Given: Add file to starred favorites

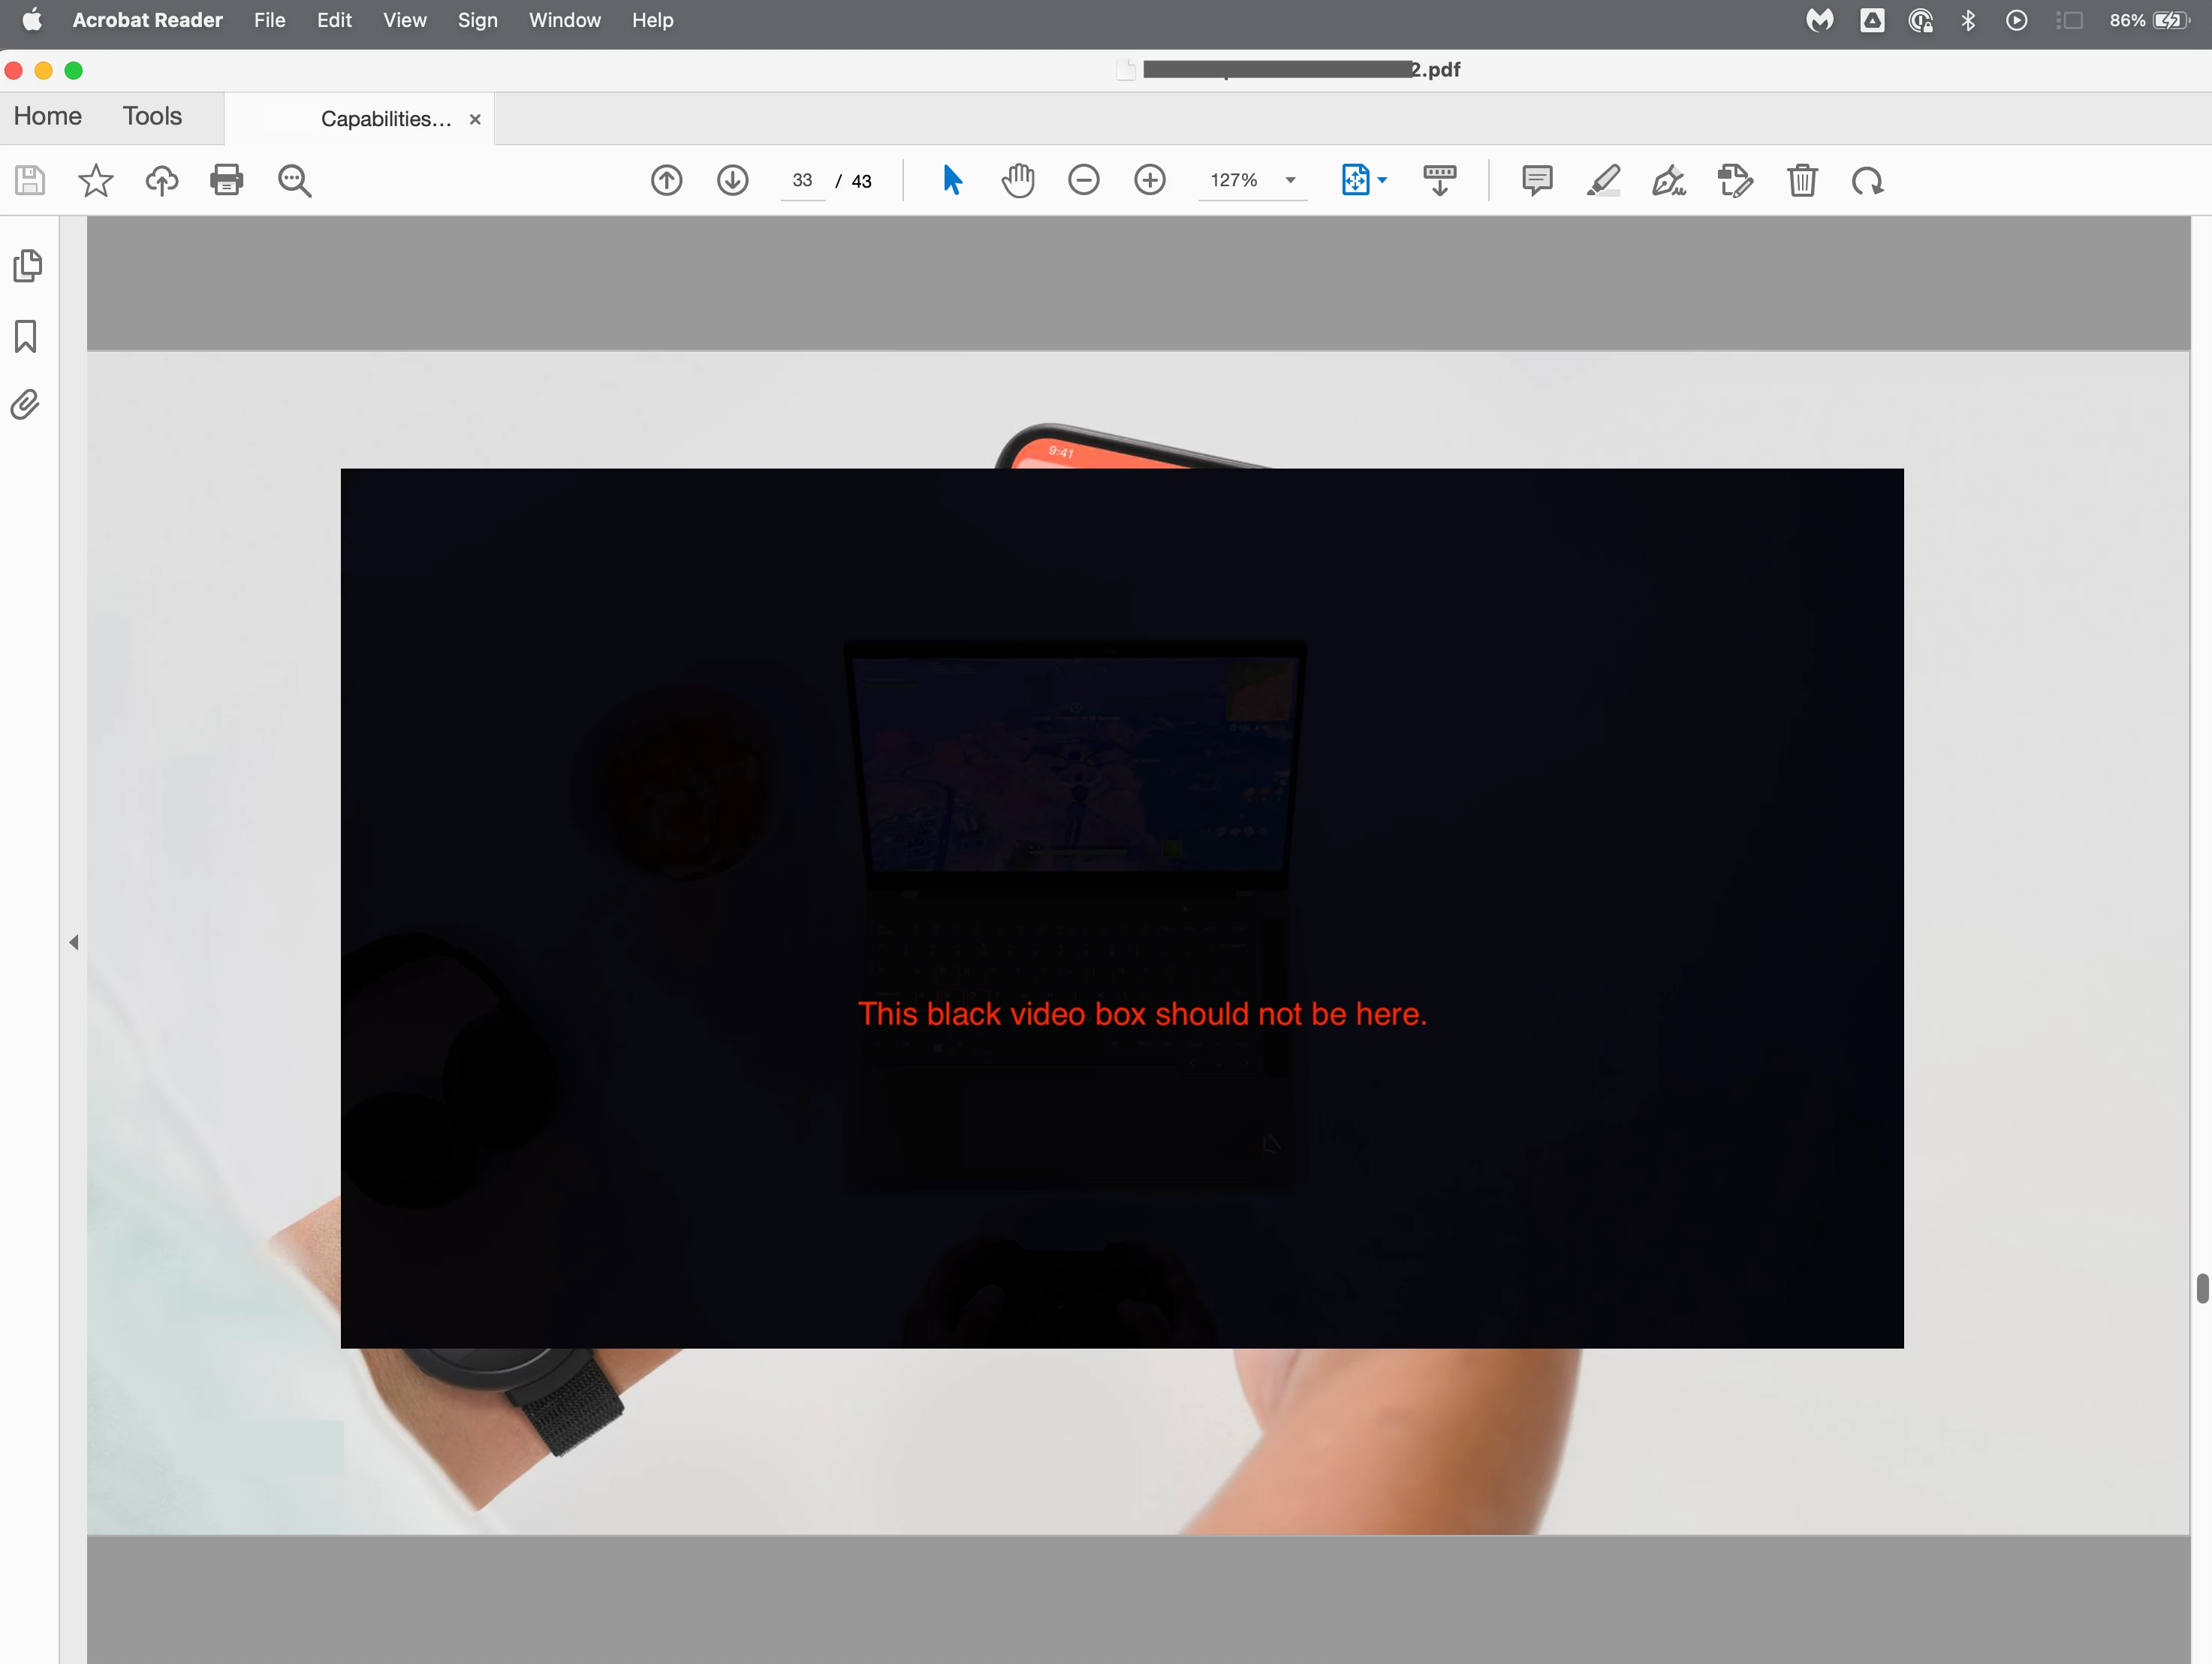Looking at the screenshot, I should pos(96,180).
